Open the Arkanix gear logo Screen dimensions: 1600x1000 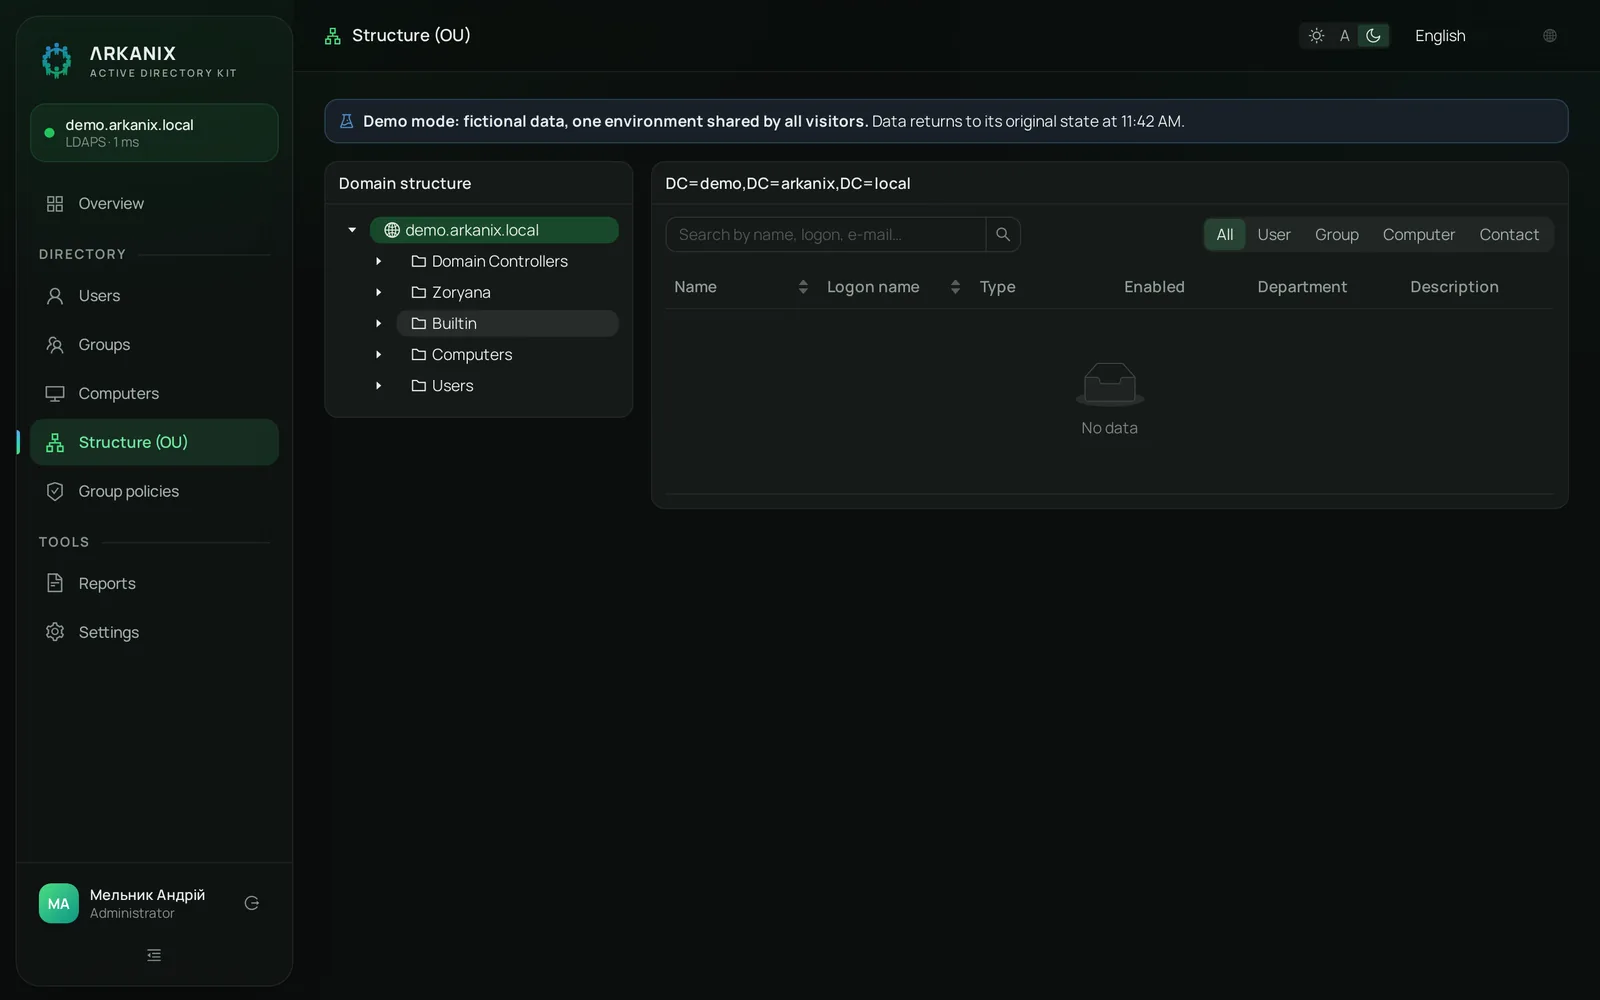56,60
